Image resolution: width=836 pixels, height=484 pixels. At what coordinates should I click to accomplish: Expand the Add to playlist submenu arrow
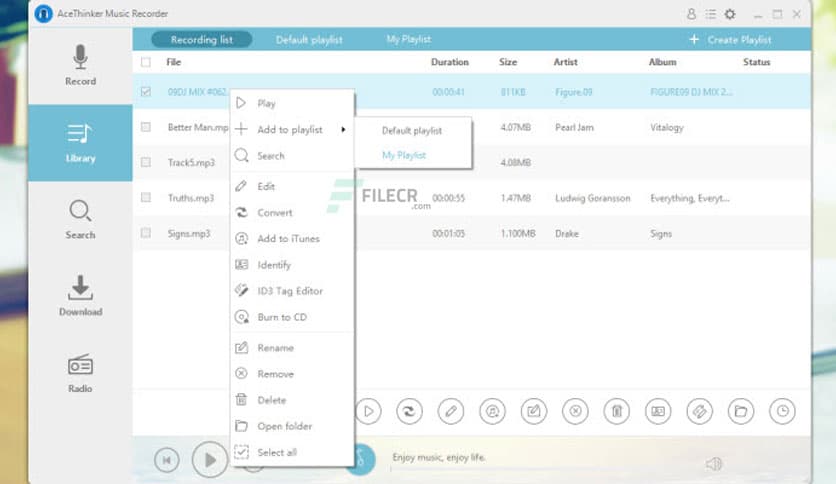point(343,130)
